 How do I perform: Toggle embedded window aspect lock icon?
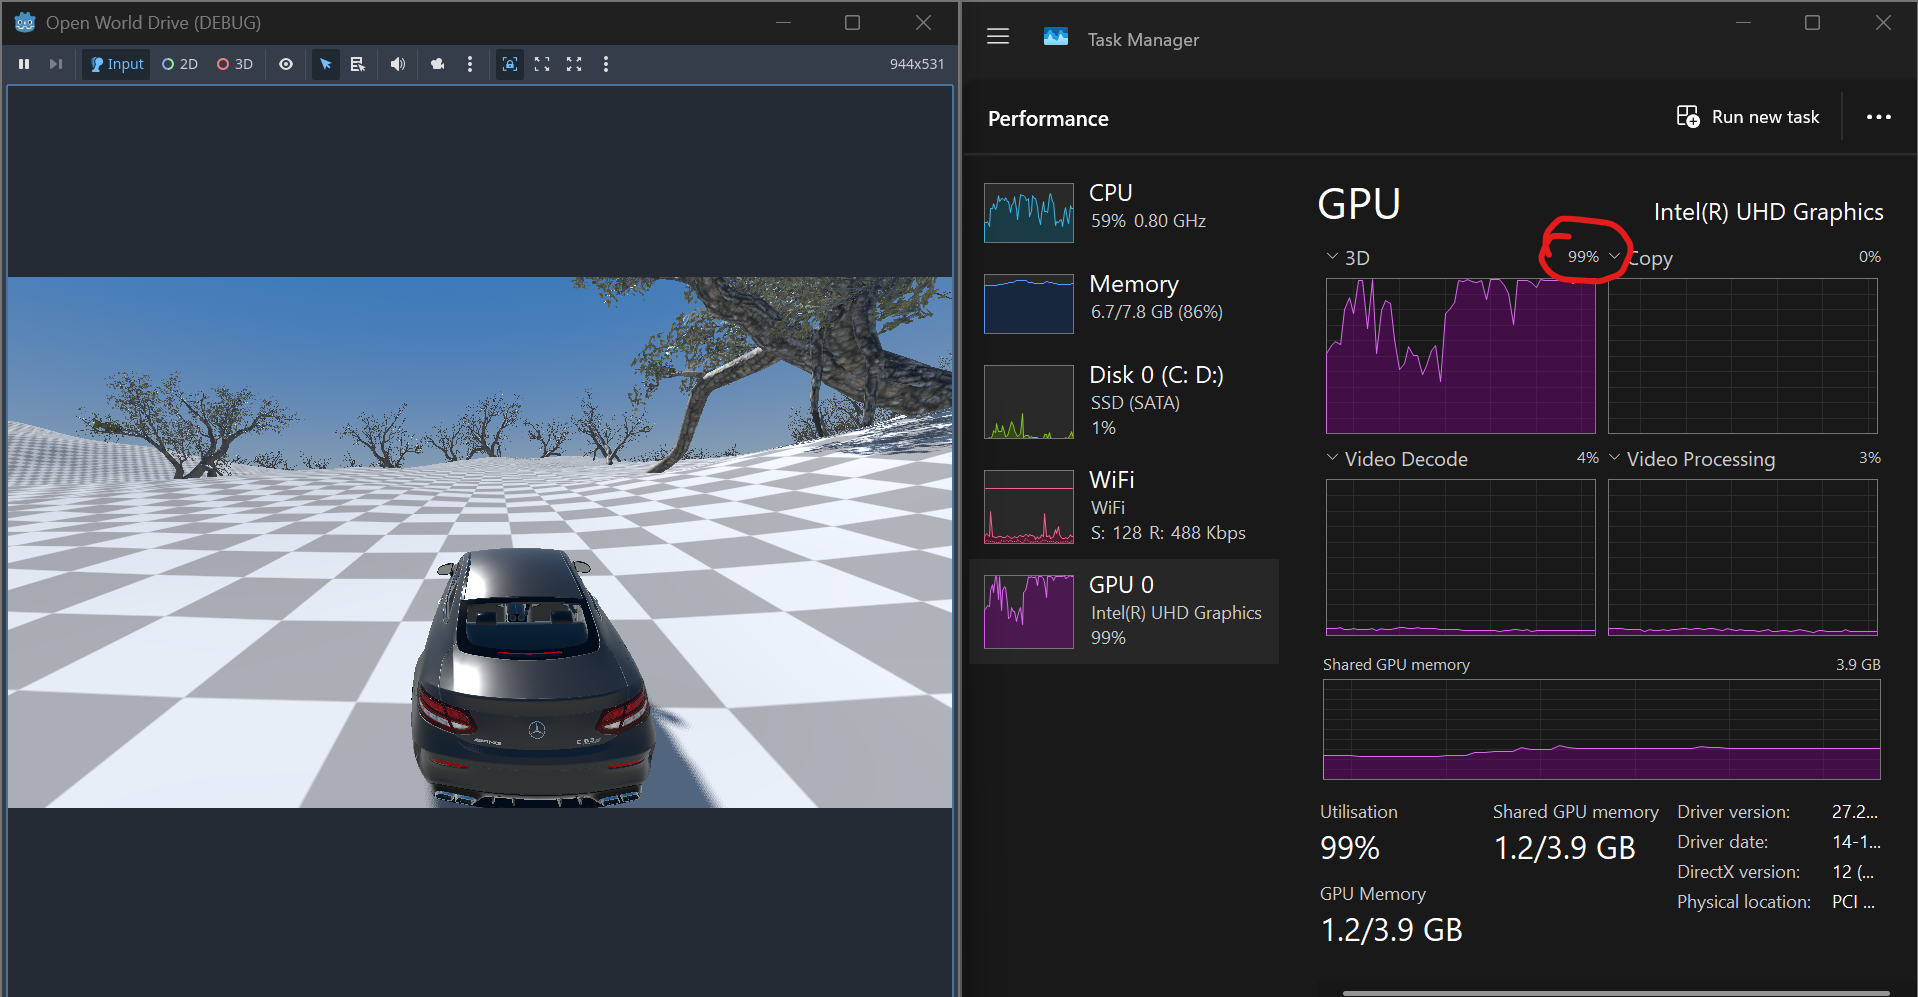coord(510,64)
